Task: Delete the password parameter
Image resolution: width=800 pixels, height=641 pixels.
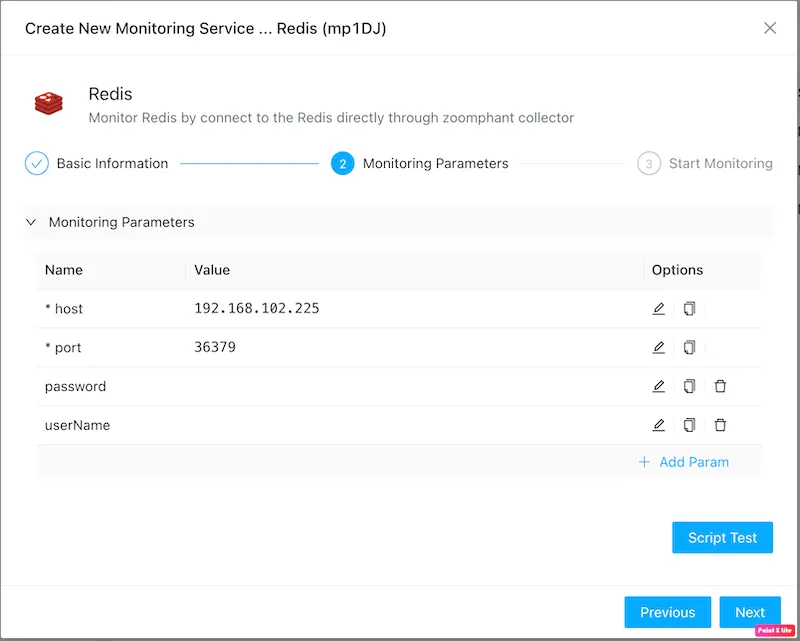Action: click(720, 386)
